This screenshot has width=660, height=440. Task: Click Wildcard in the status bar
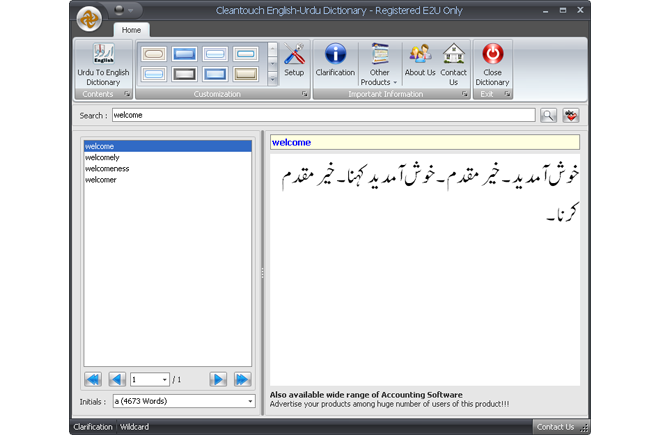click(134, 427)
